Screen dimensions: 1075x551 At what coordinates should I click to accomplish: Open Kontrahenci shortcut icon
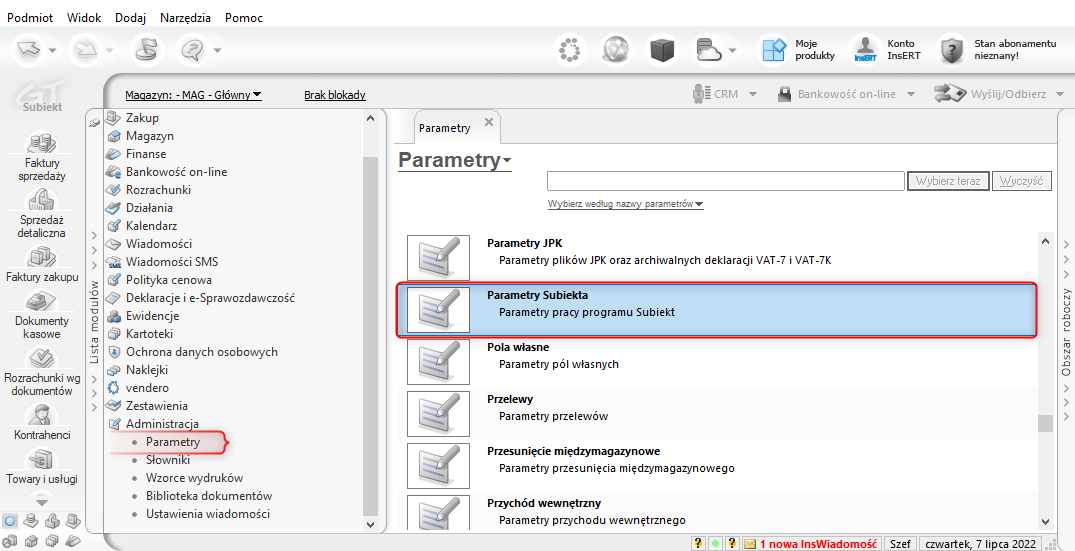pyautogui.click(x=42, y=415)
